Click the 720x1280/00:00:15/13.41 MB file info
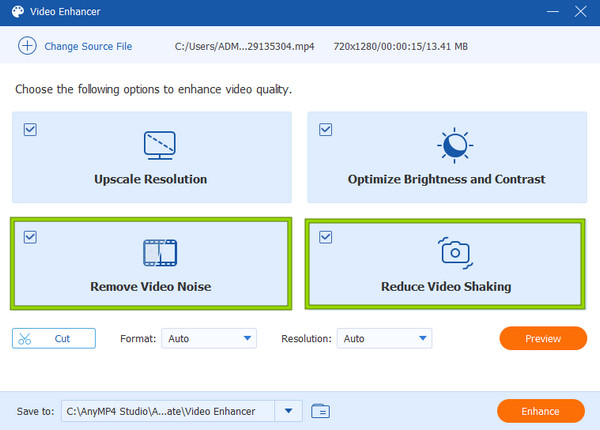Screen dimensions: 600x430 pos(401,46)
